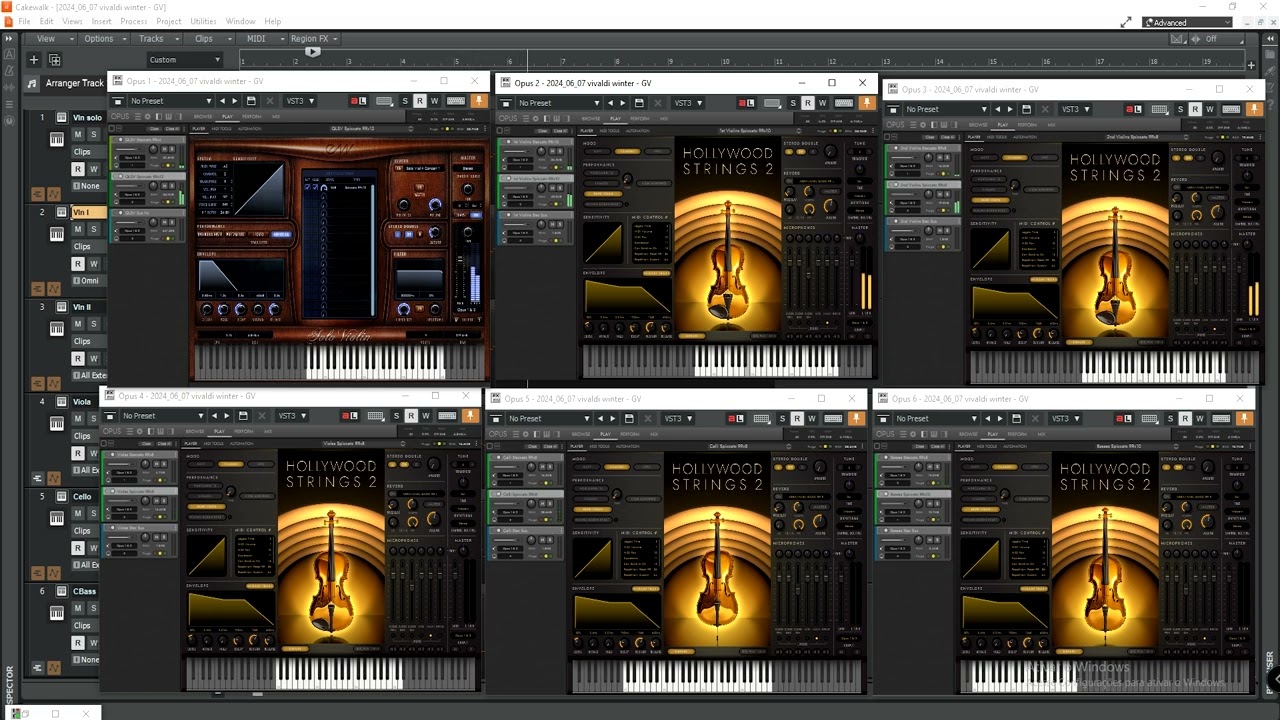This screenshot has width=1280, height=720.
Task: Click the add track plus icon
Action: [33, 60]
